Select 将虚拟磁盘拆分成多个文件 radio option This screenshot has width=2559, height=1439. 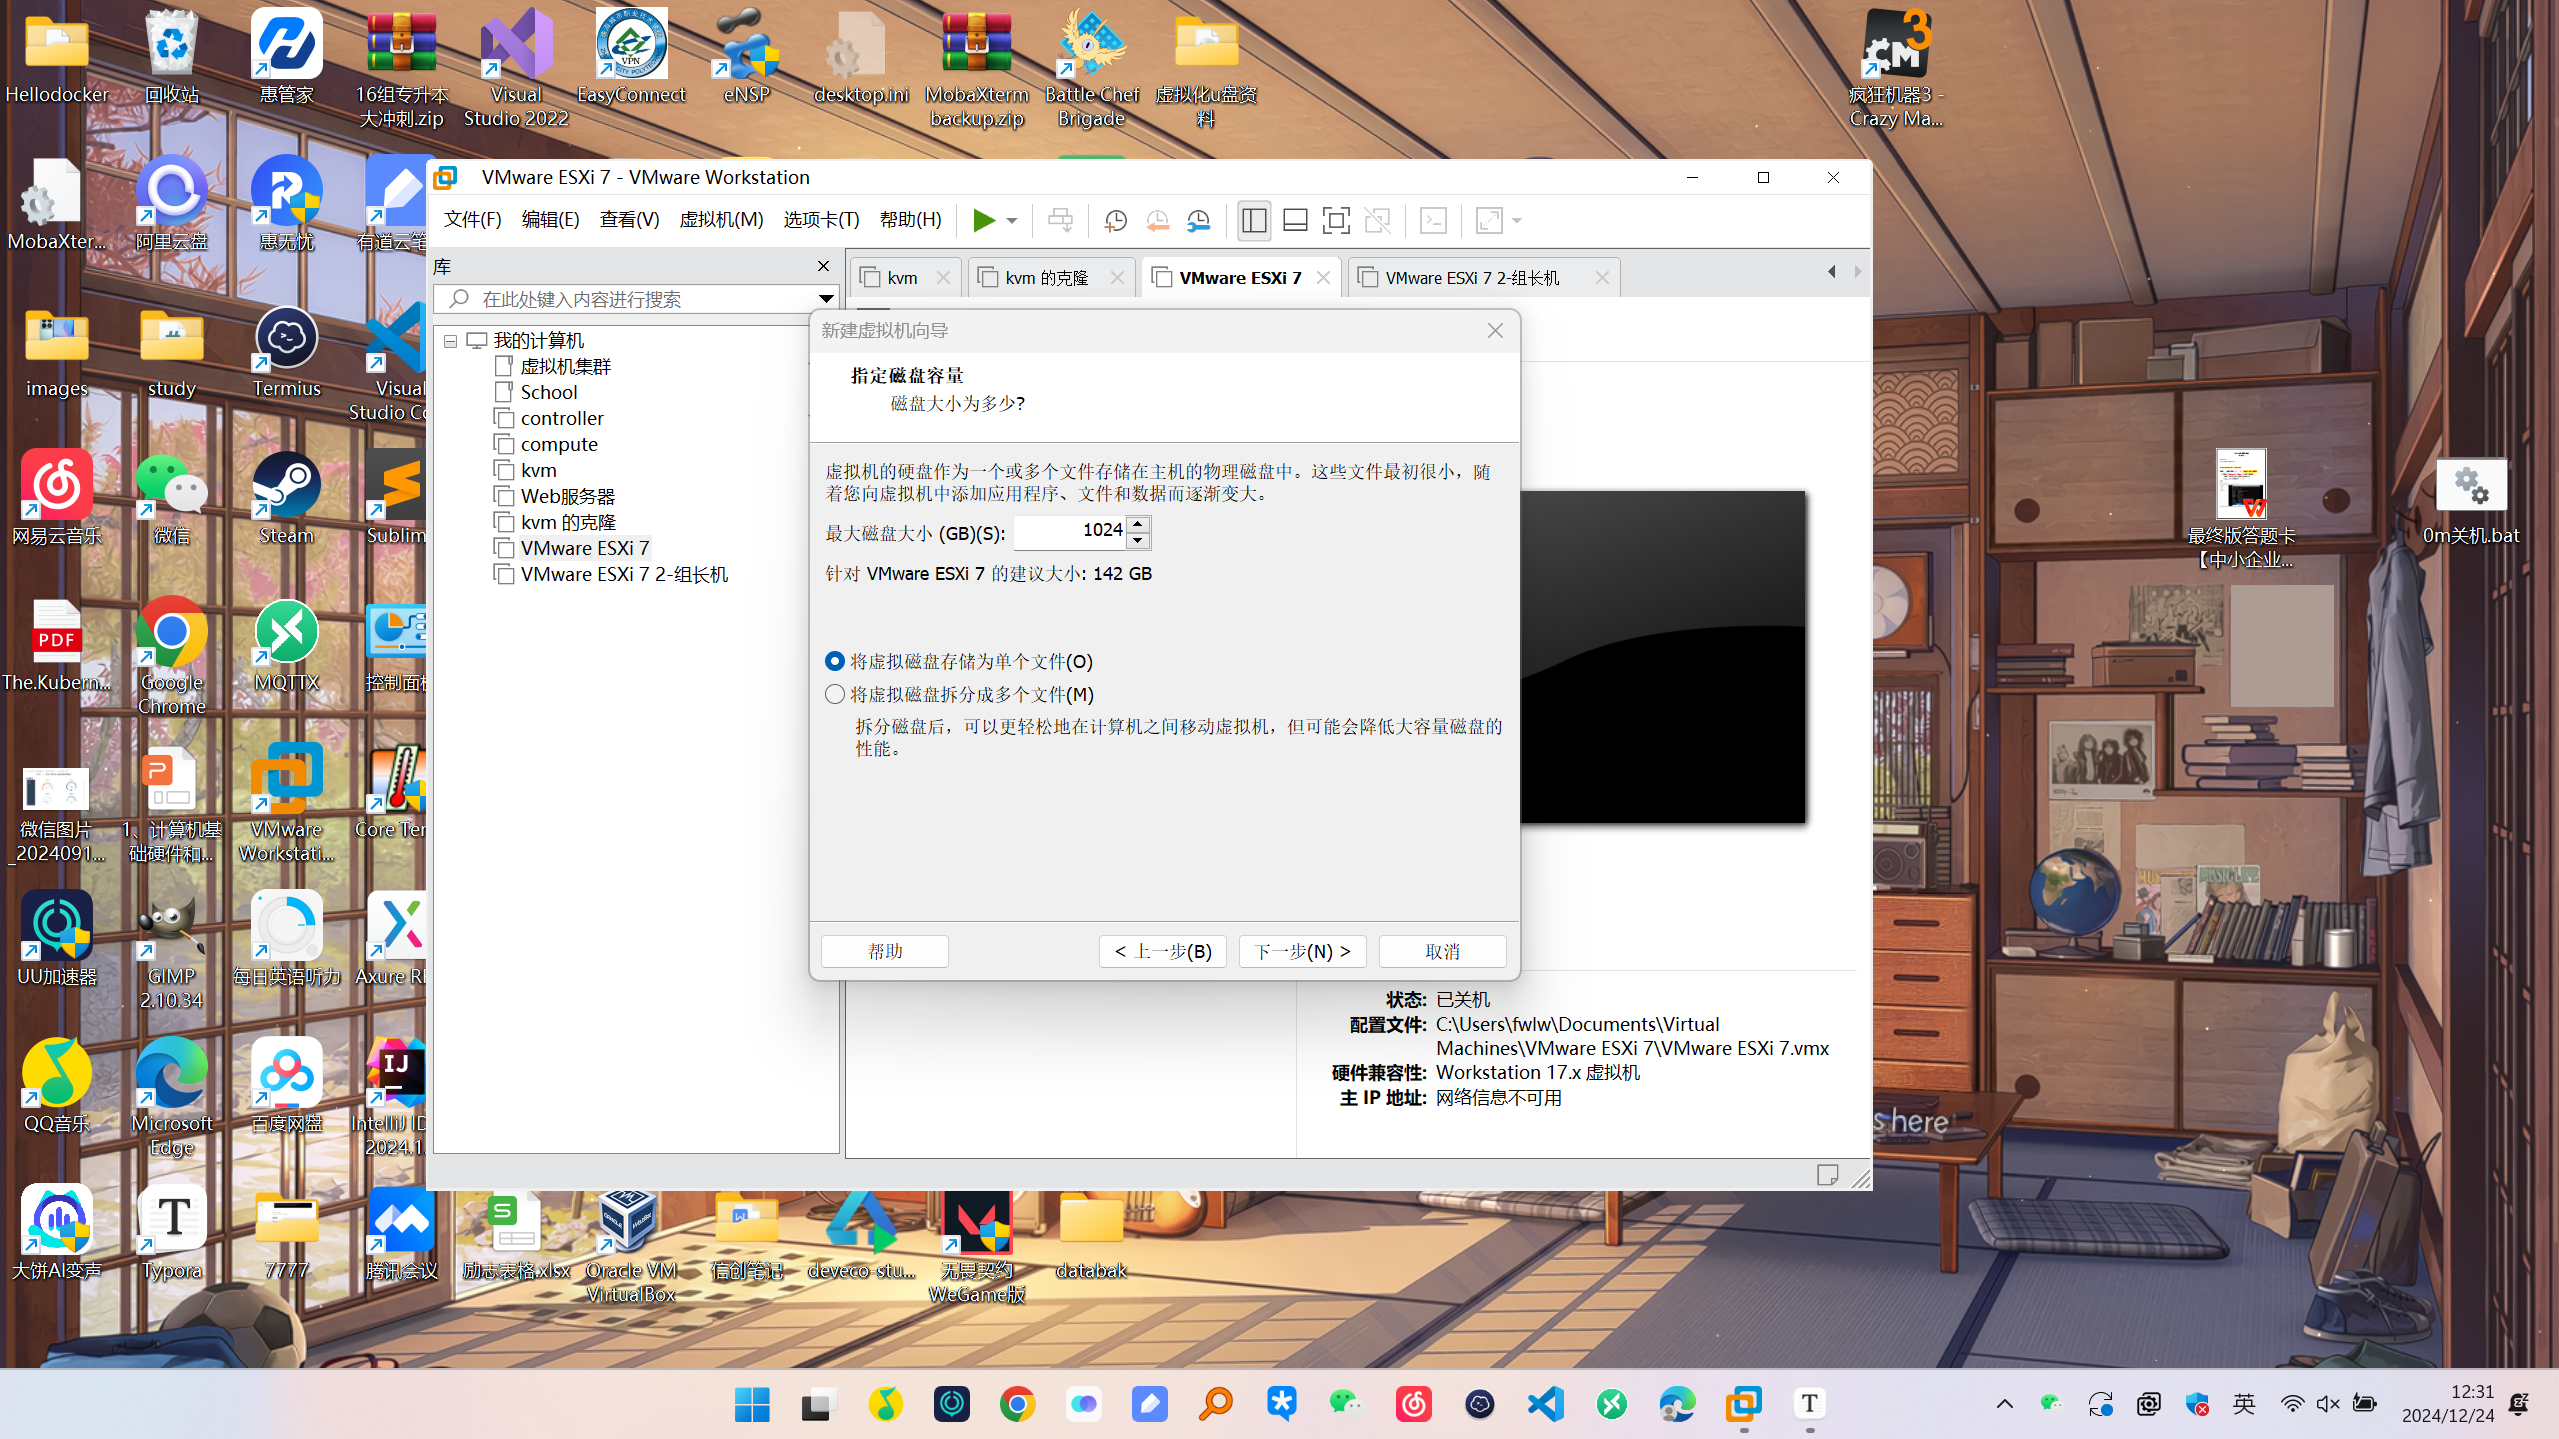[959, 694]
